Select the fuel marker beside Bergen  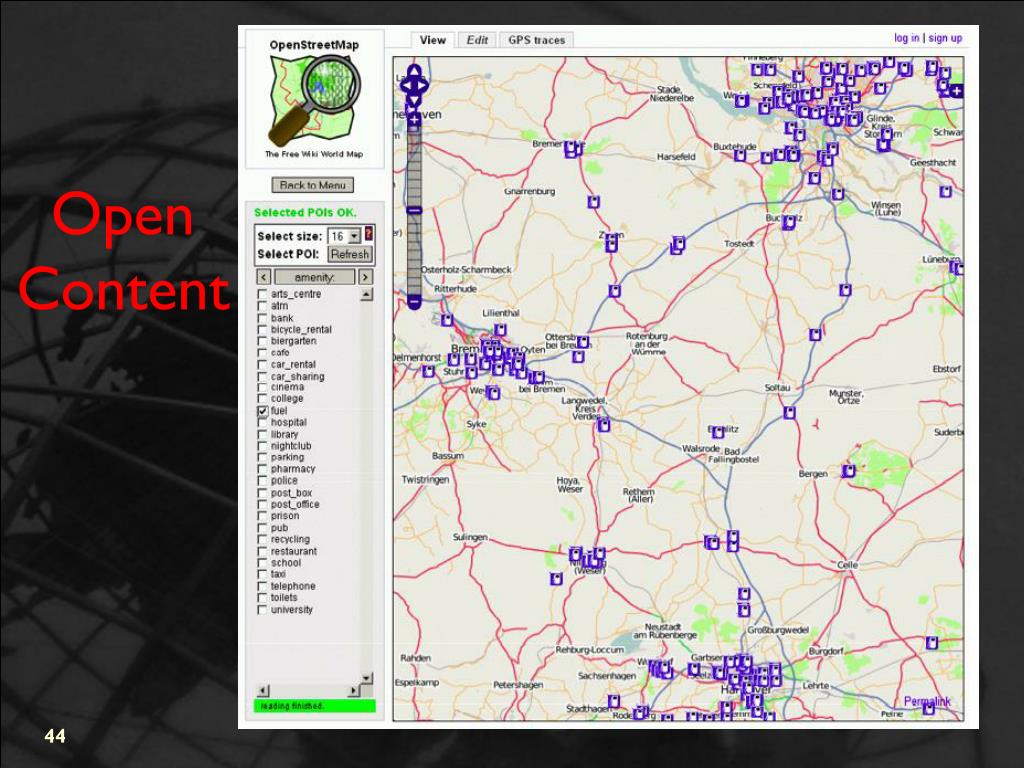pyautogui.click(x=848, y=470)
